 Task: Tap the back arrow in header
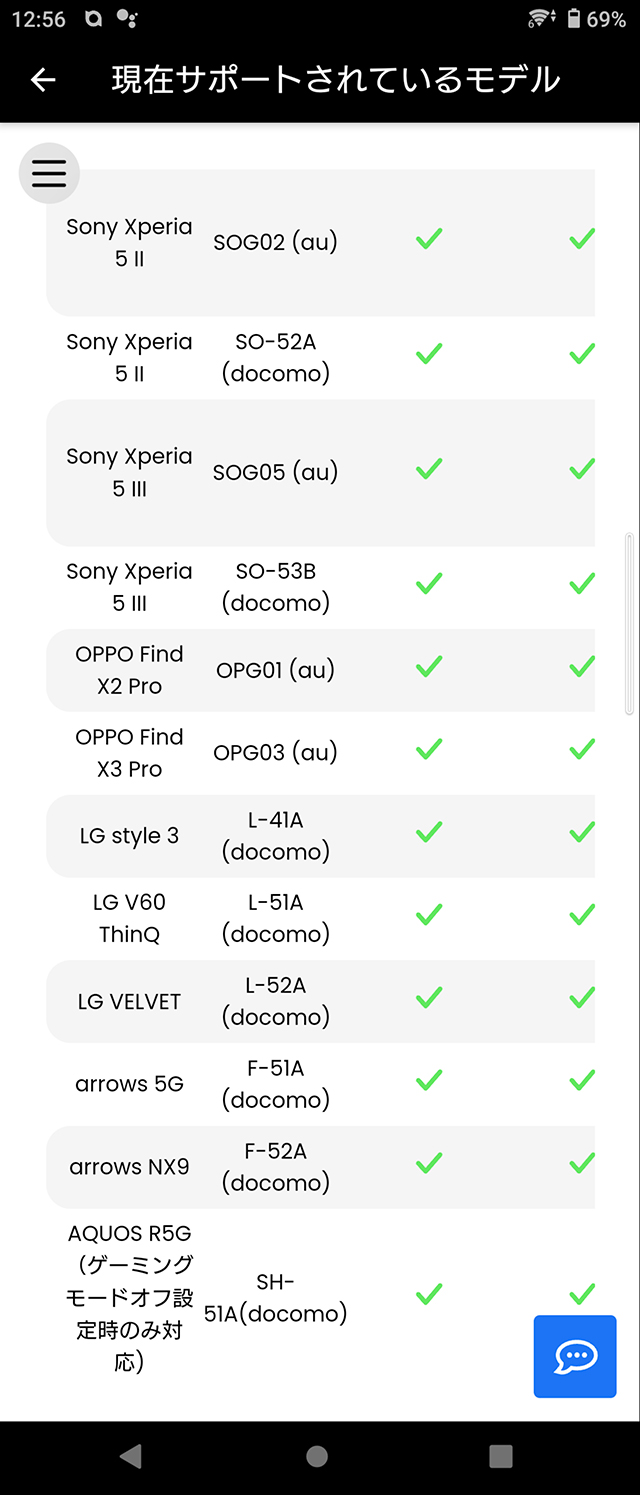point(43,80)
